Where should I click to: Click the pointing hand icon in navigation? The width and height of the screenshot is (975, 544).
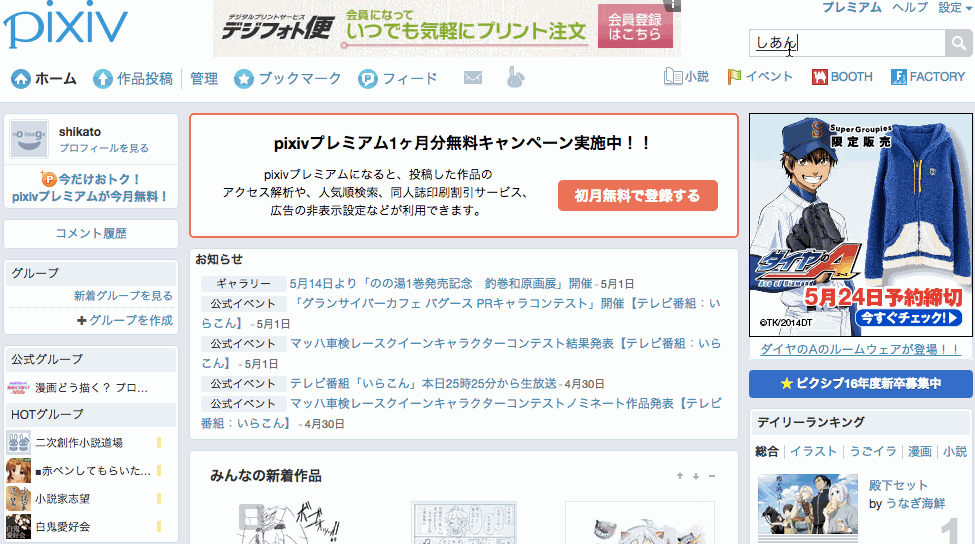515,77
